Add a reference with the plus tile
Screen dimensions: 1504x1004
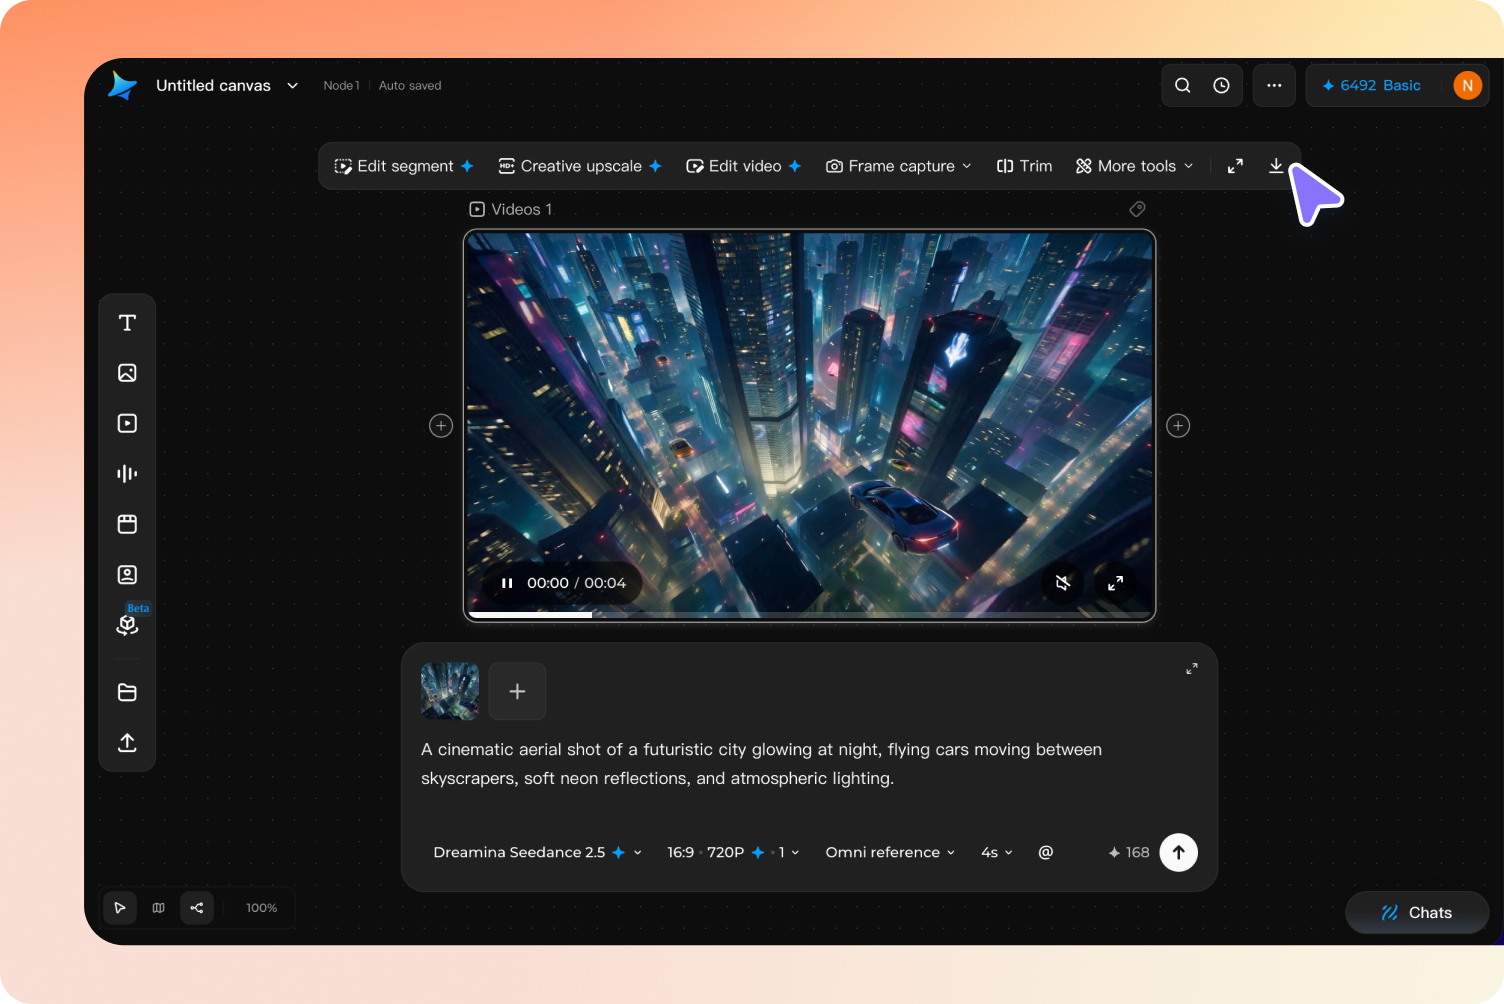[517, 691]
